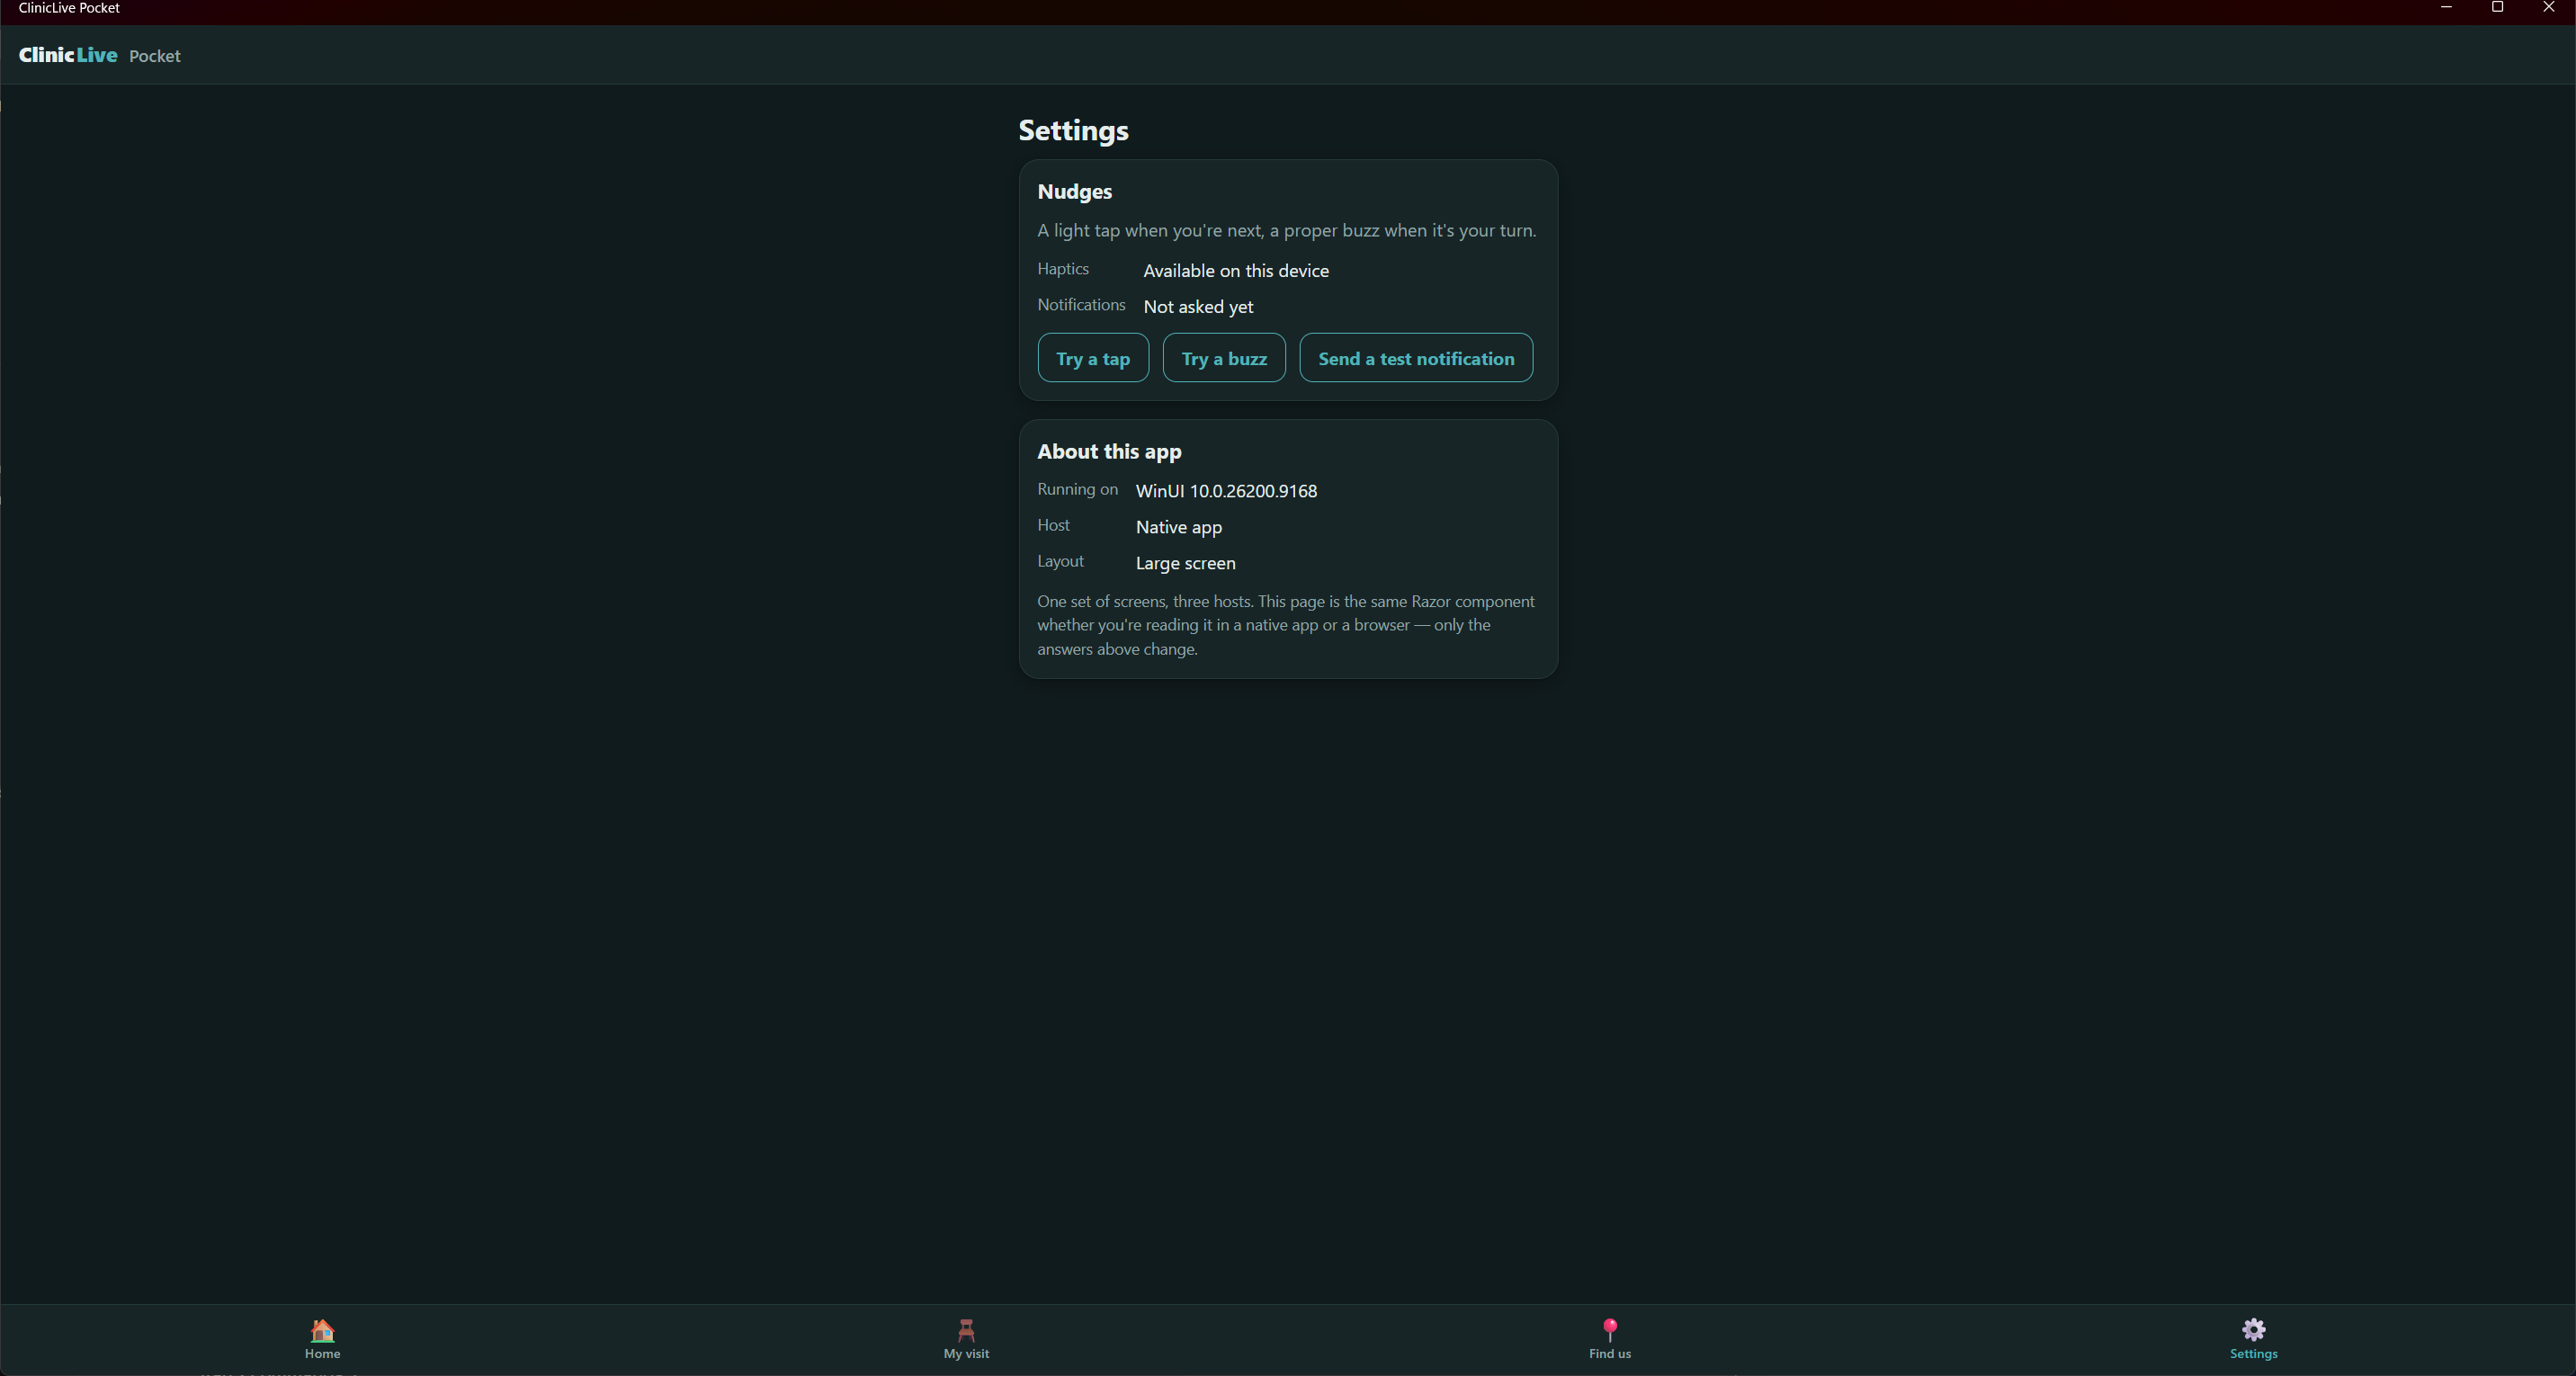Viewport: 2576px width, 1376px height.
Task: Click the 'Not asked yet' notifications value
Action: coord(1198,307)
